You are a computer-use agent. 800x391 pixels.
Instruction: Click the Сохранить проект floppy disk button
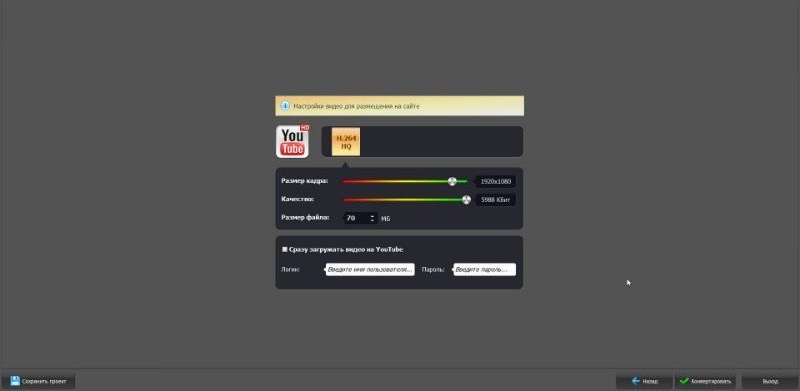[38, 381]
